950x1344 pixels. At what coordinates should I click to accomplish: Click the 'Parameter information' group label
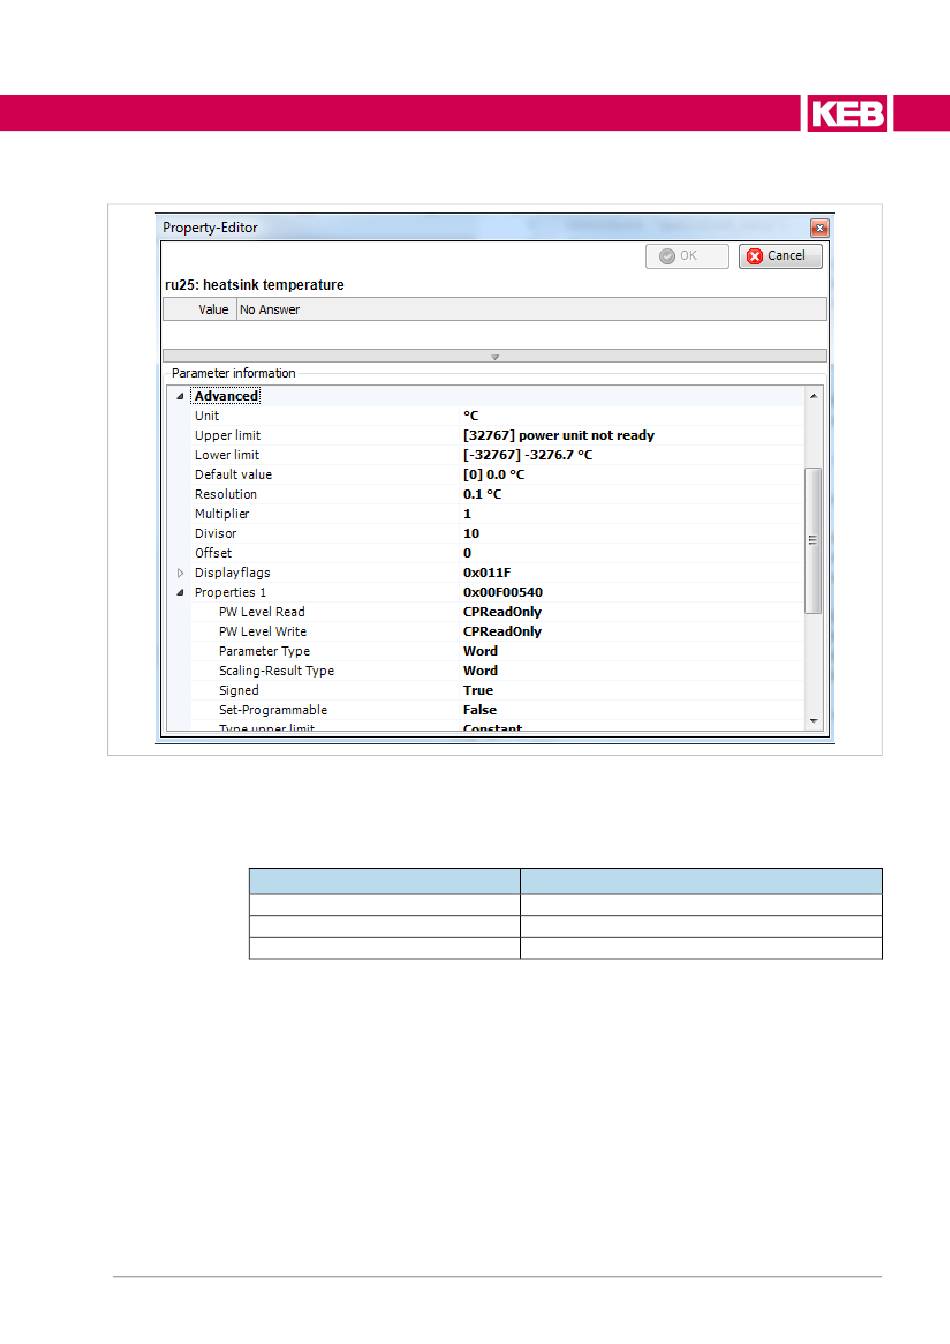234,374
